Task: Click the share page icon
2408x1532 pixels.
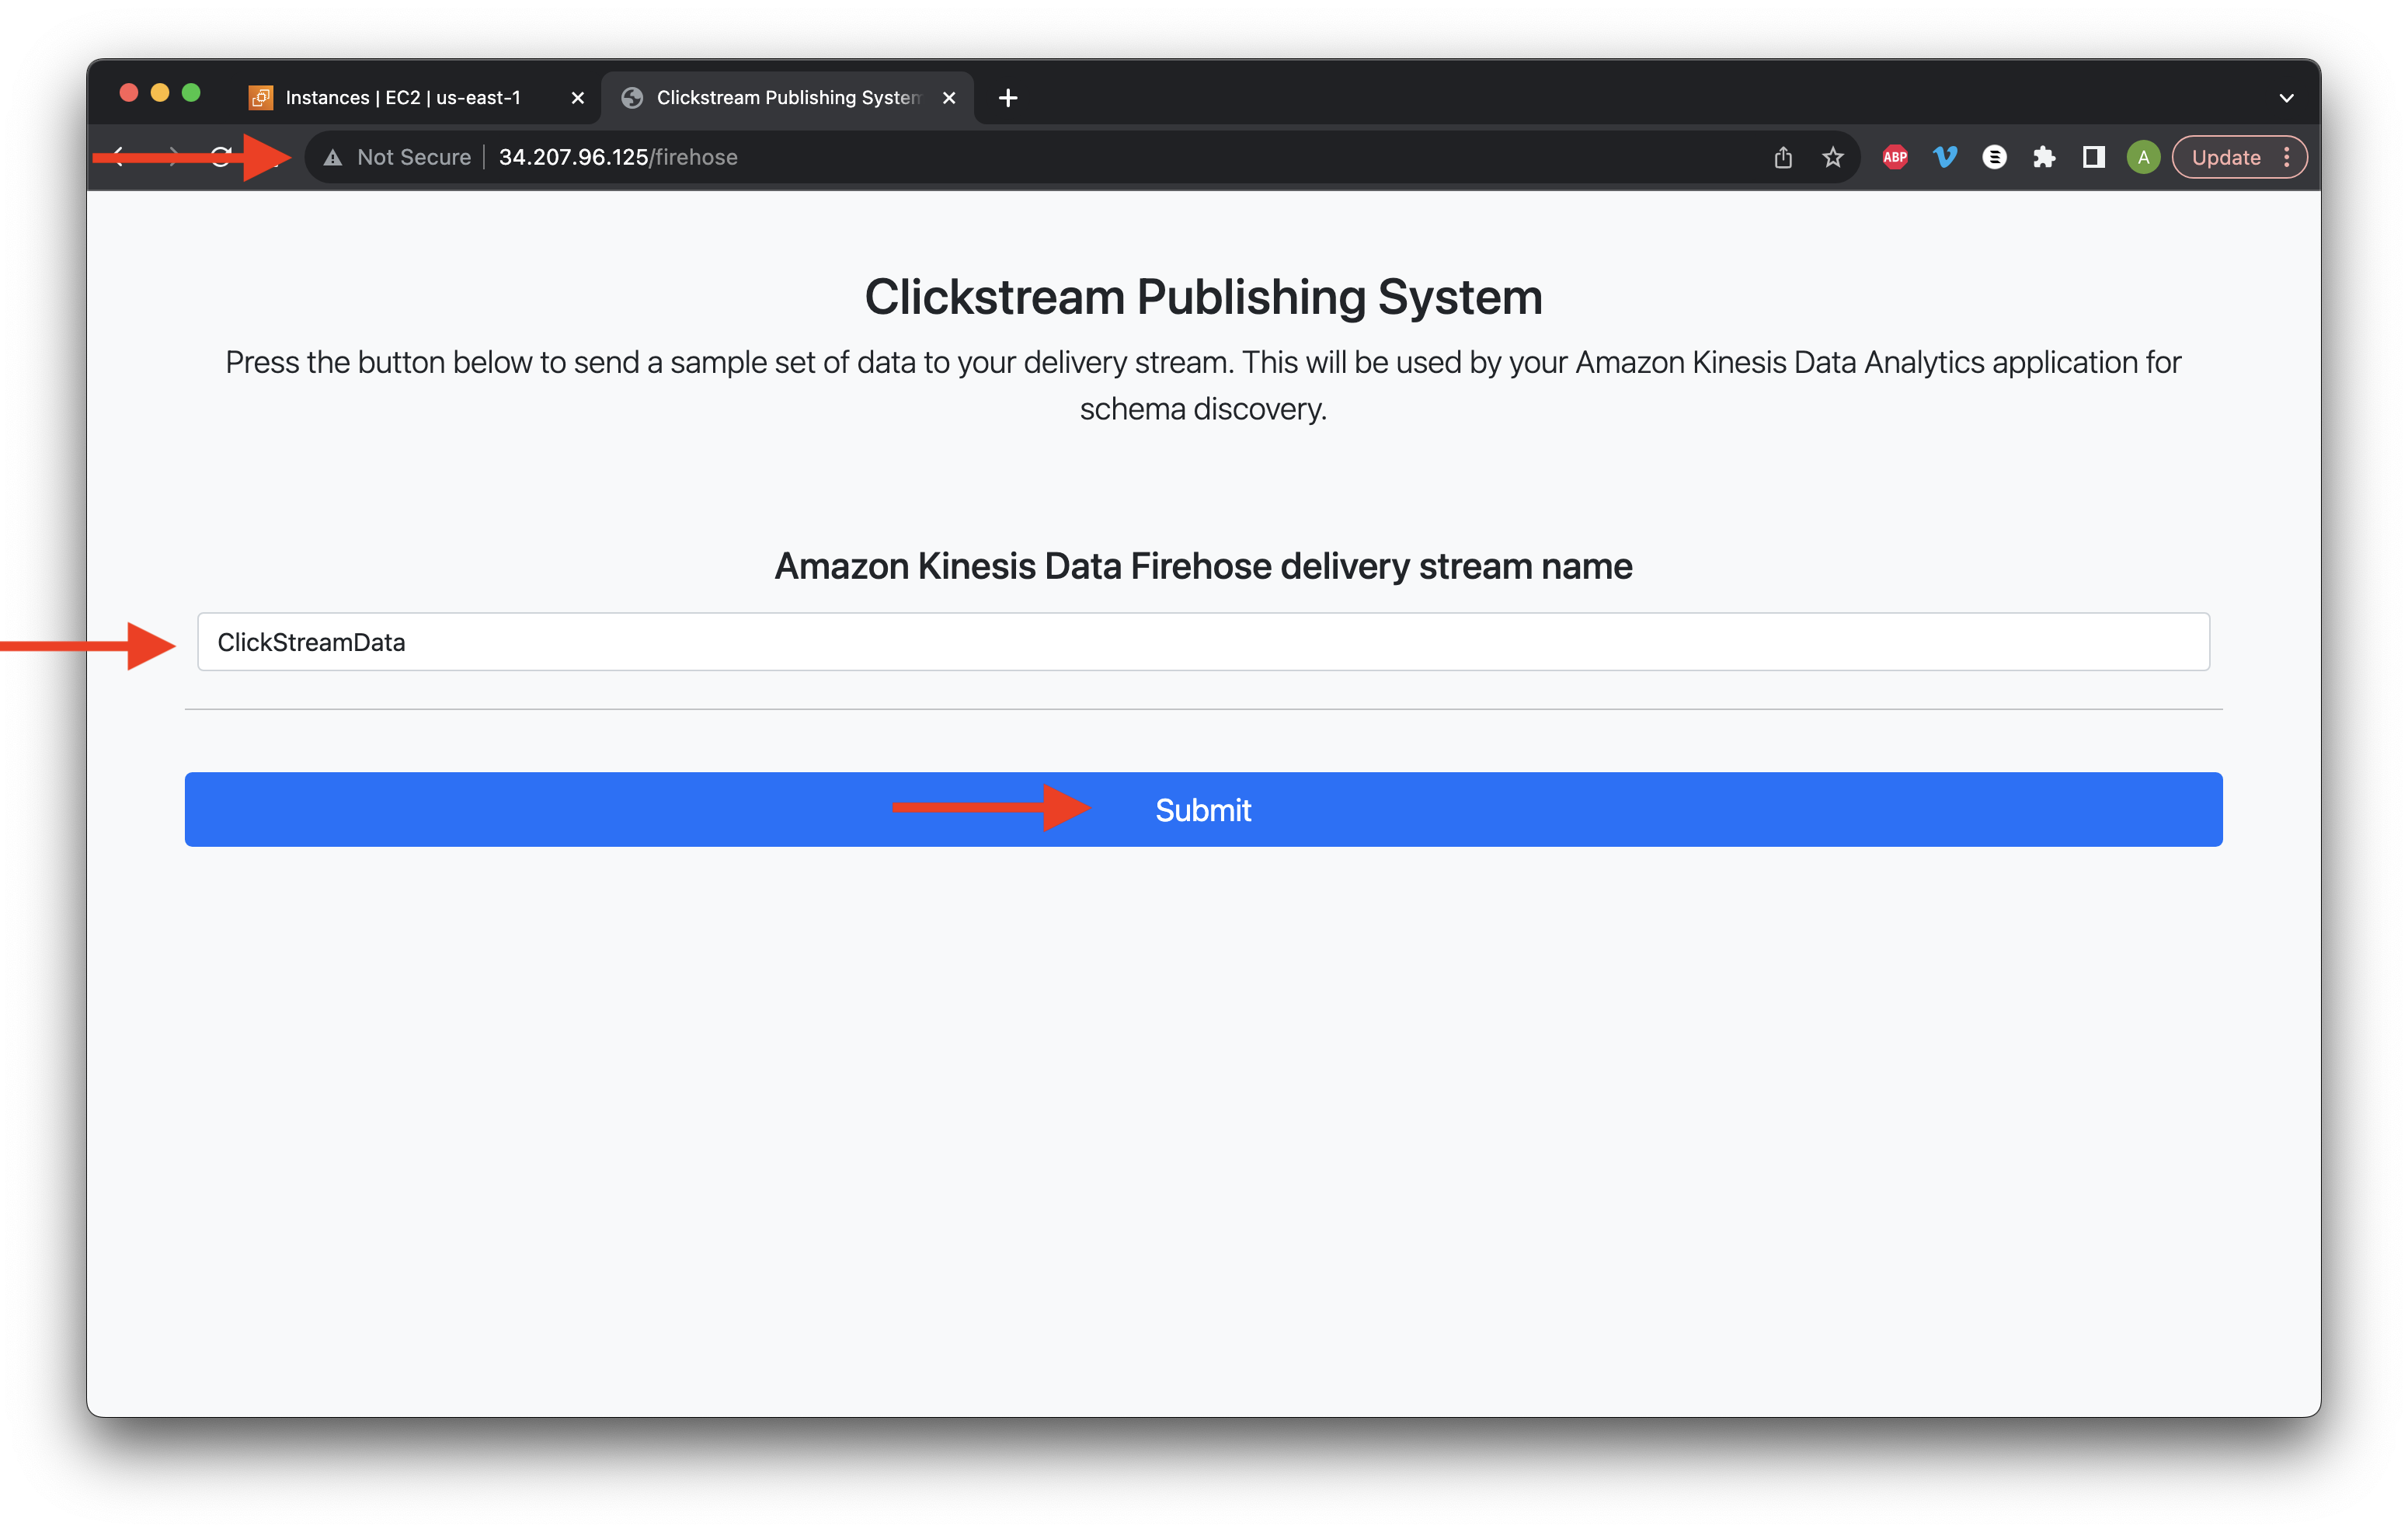Action: pos(1783,157)
